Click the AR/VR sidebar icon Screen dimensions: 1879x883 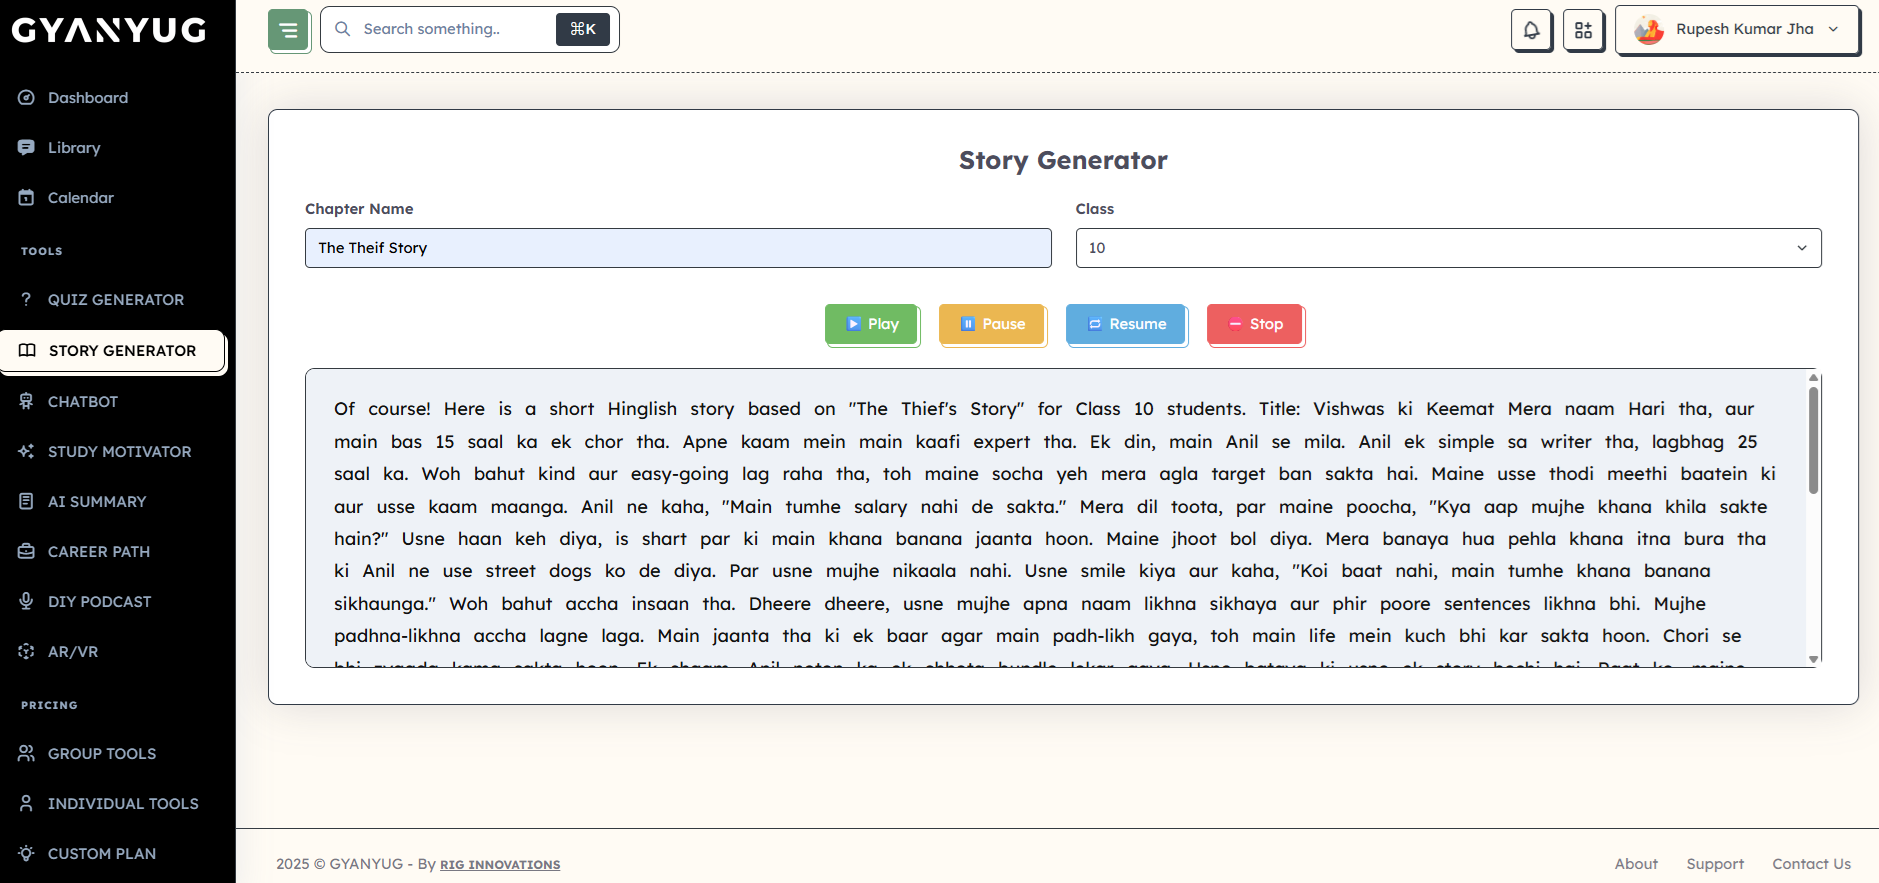coord(27,651)
